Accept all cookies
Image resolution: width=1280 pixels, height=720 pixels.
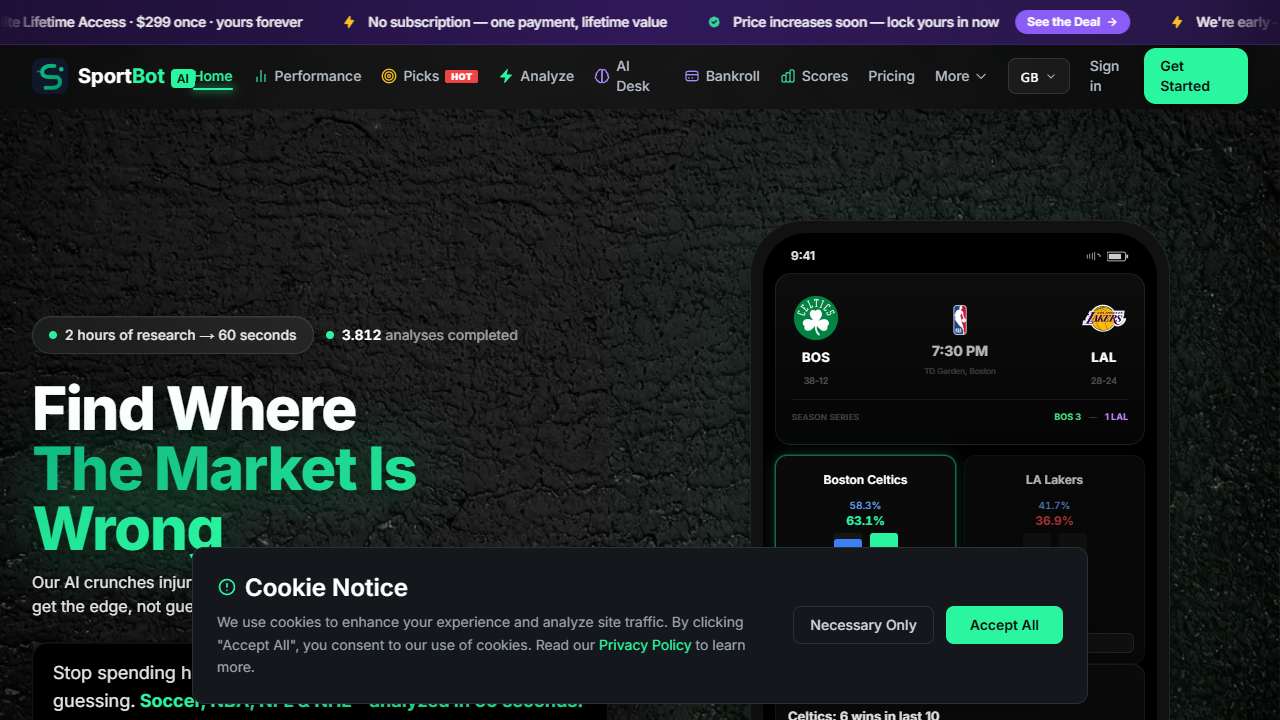pos(1004,625)
